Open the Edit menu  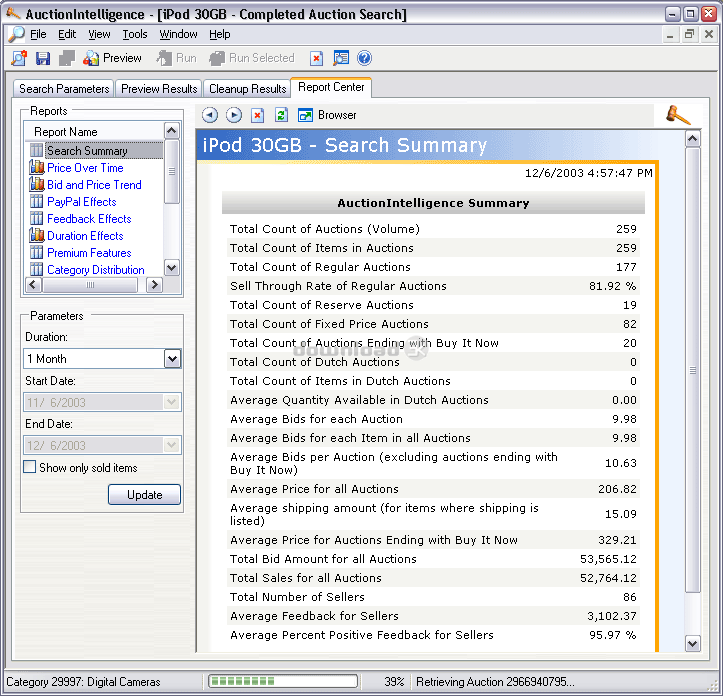67,35
